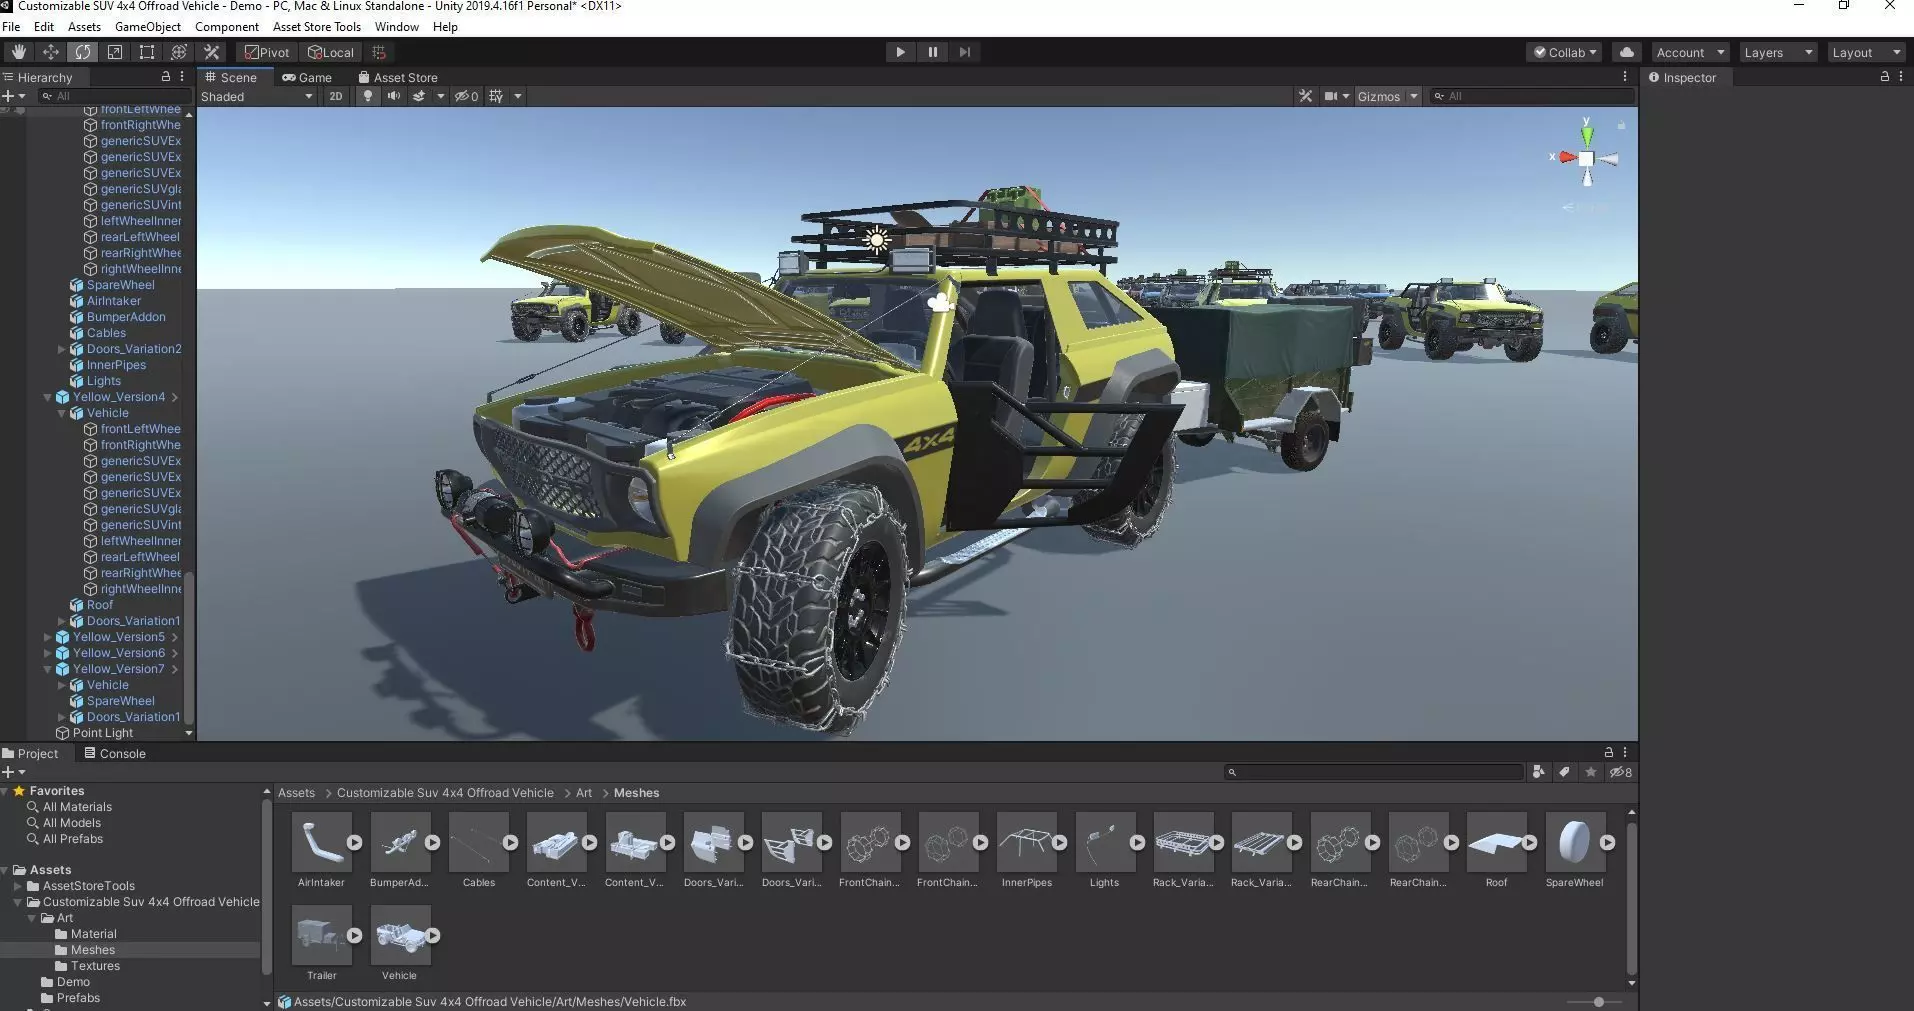Select AirIntaker mesh thumbnail
The image size is (1914, 1011).
point(321,842)
